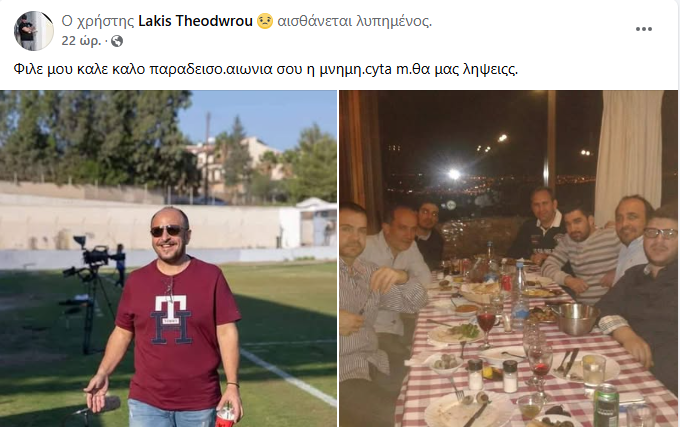Image resolution: width=680 pixels, height=427 pixels.
Task: Click the globe public privacy icon
Action: (117, 41)
